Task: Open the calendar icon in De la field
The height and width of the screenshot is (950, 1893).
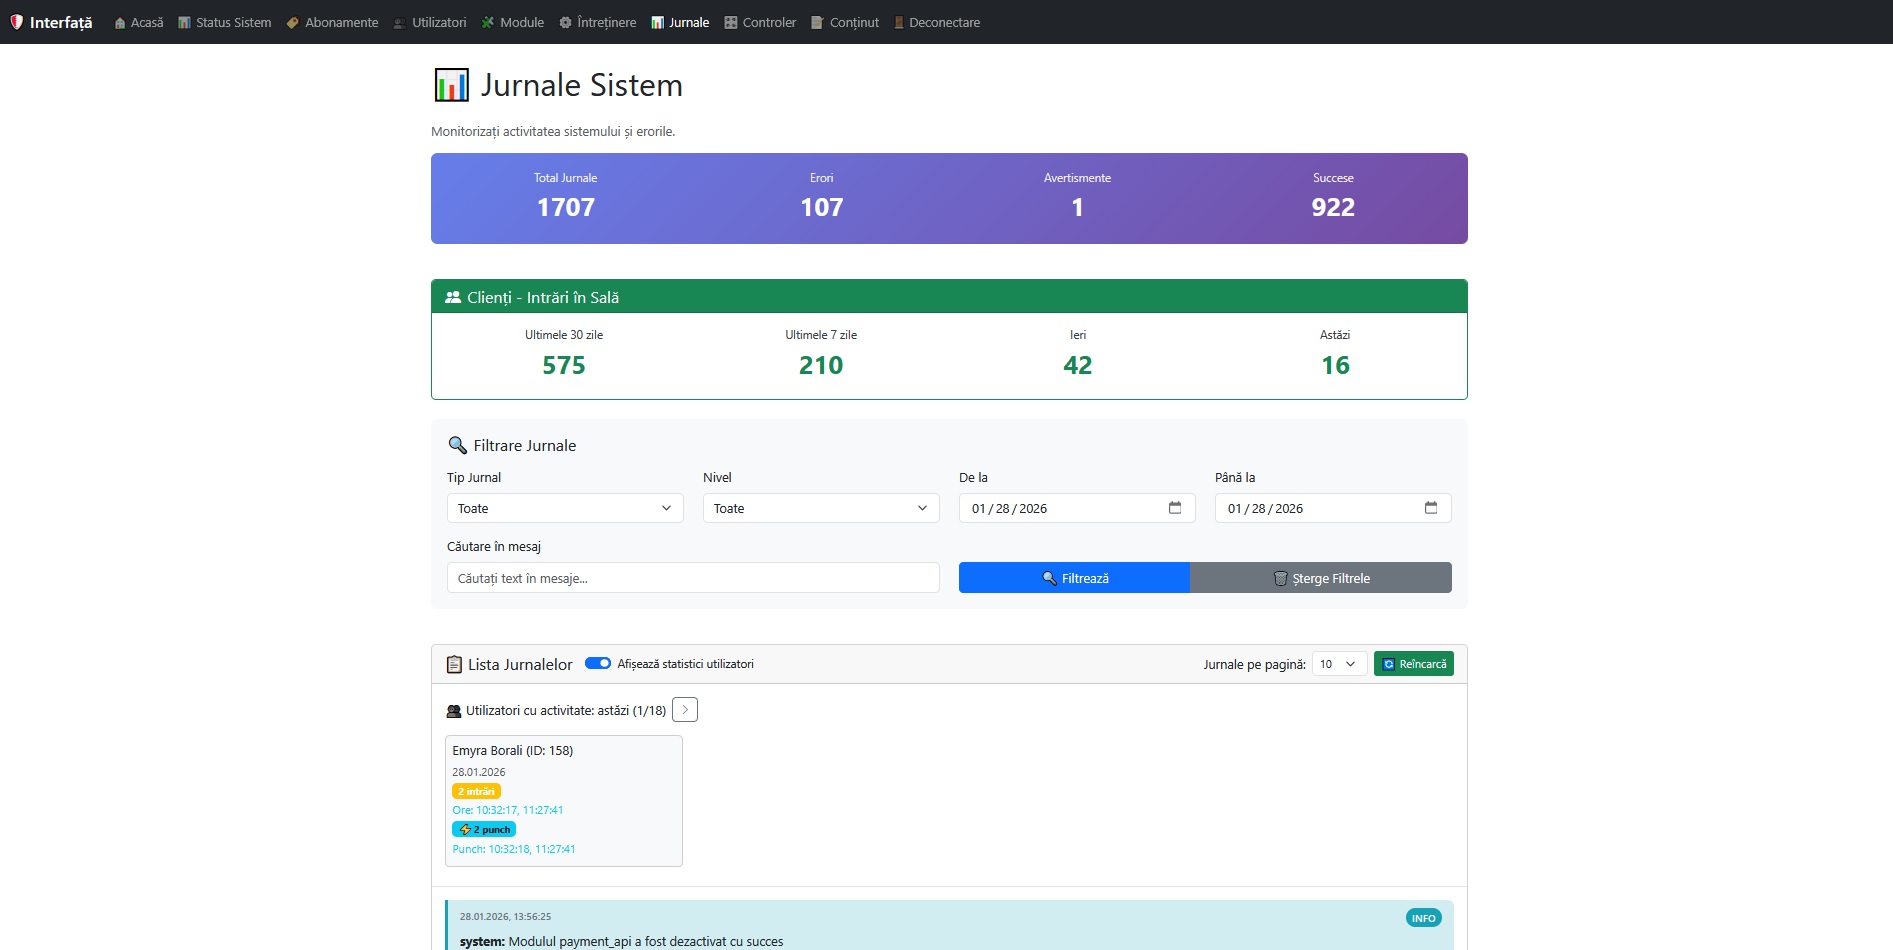Action: pyautogui.click(x=1174, y=508)
